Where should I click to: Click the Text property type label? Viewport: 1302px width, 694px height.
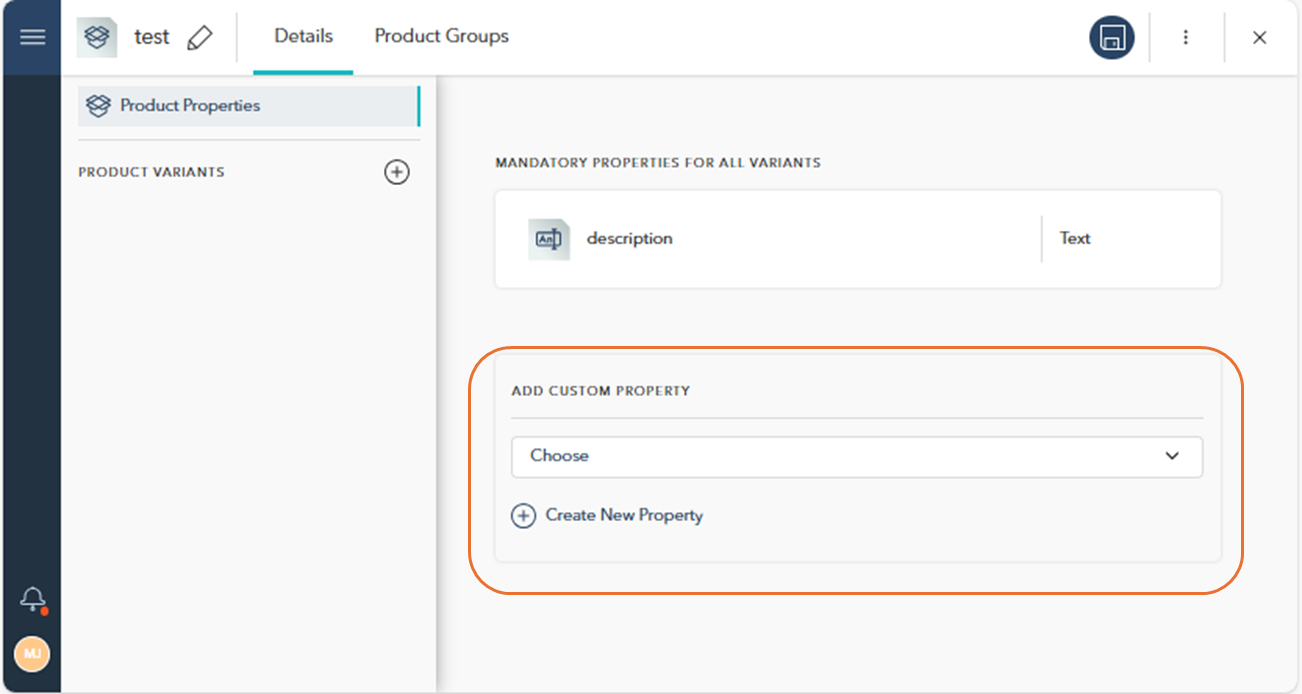point(1075,239)
